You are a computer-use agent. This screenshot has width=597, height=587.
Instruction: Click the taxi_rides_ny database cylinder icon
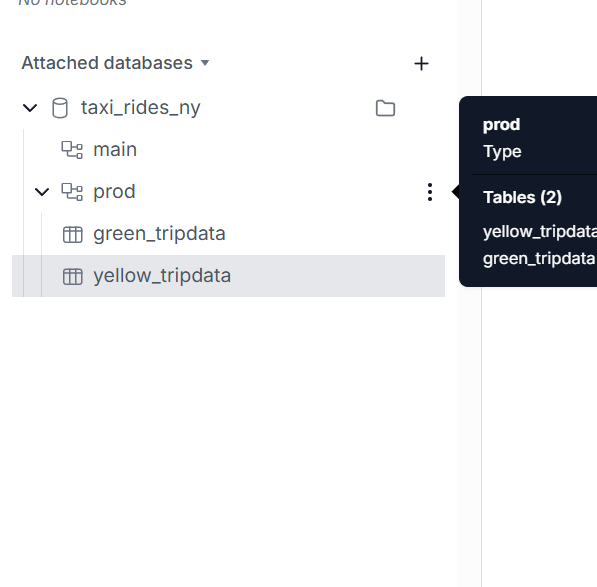pos(60,108)
